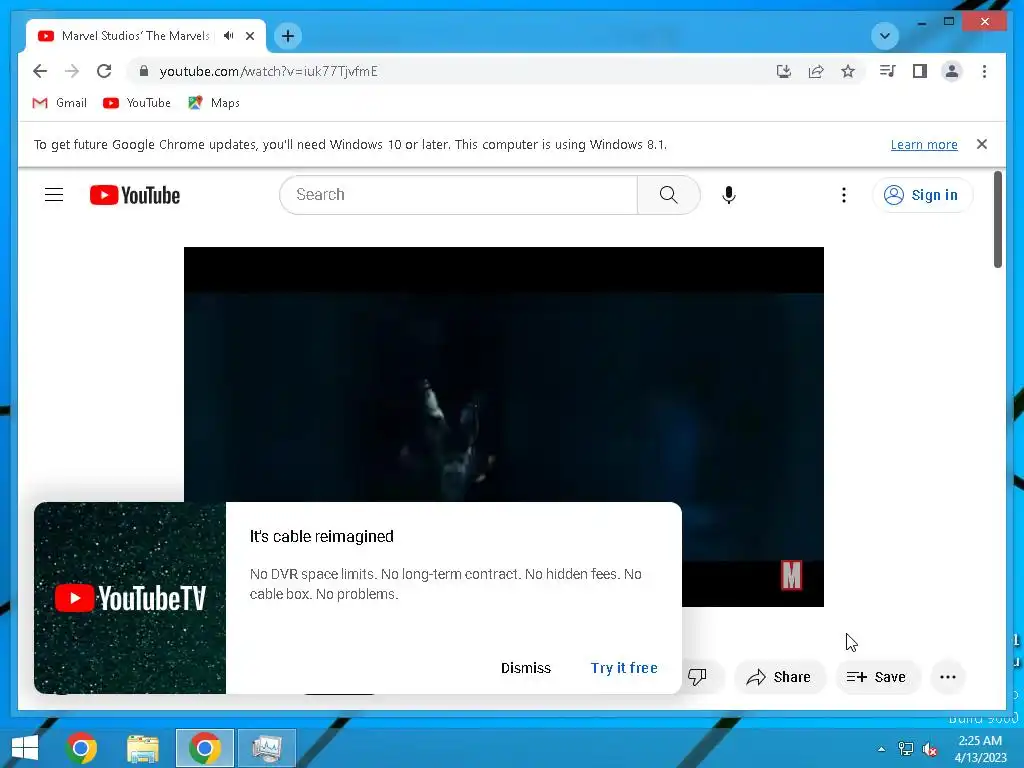Screen dimensions: 1024x768
Task: Click the Marvel M watermark on video
Action: 792,575
